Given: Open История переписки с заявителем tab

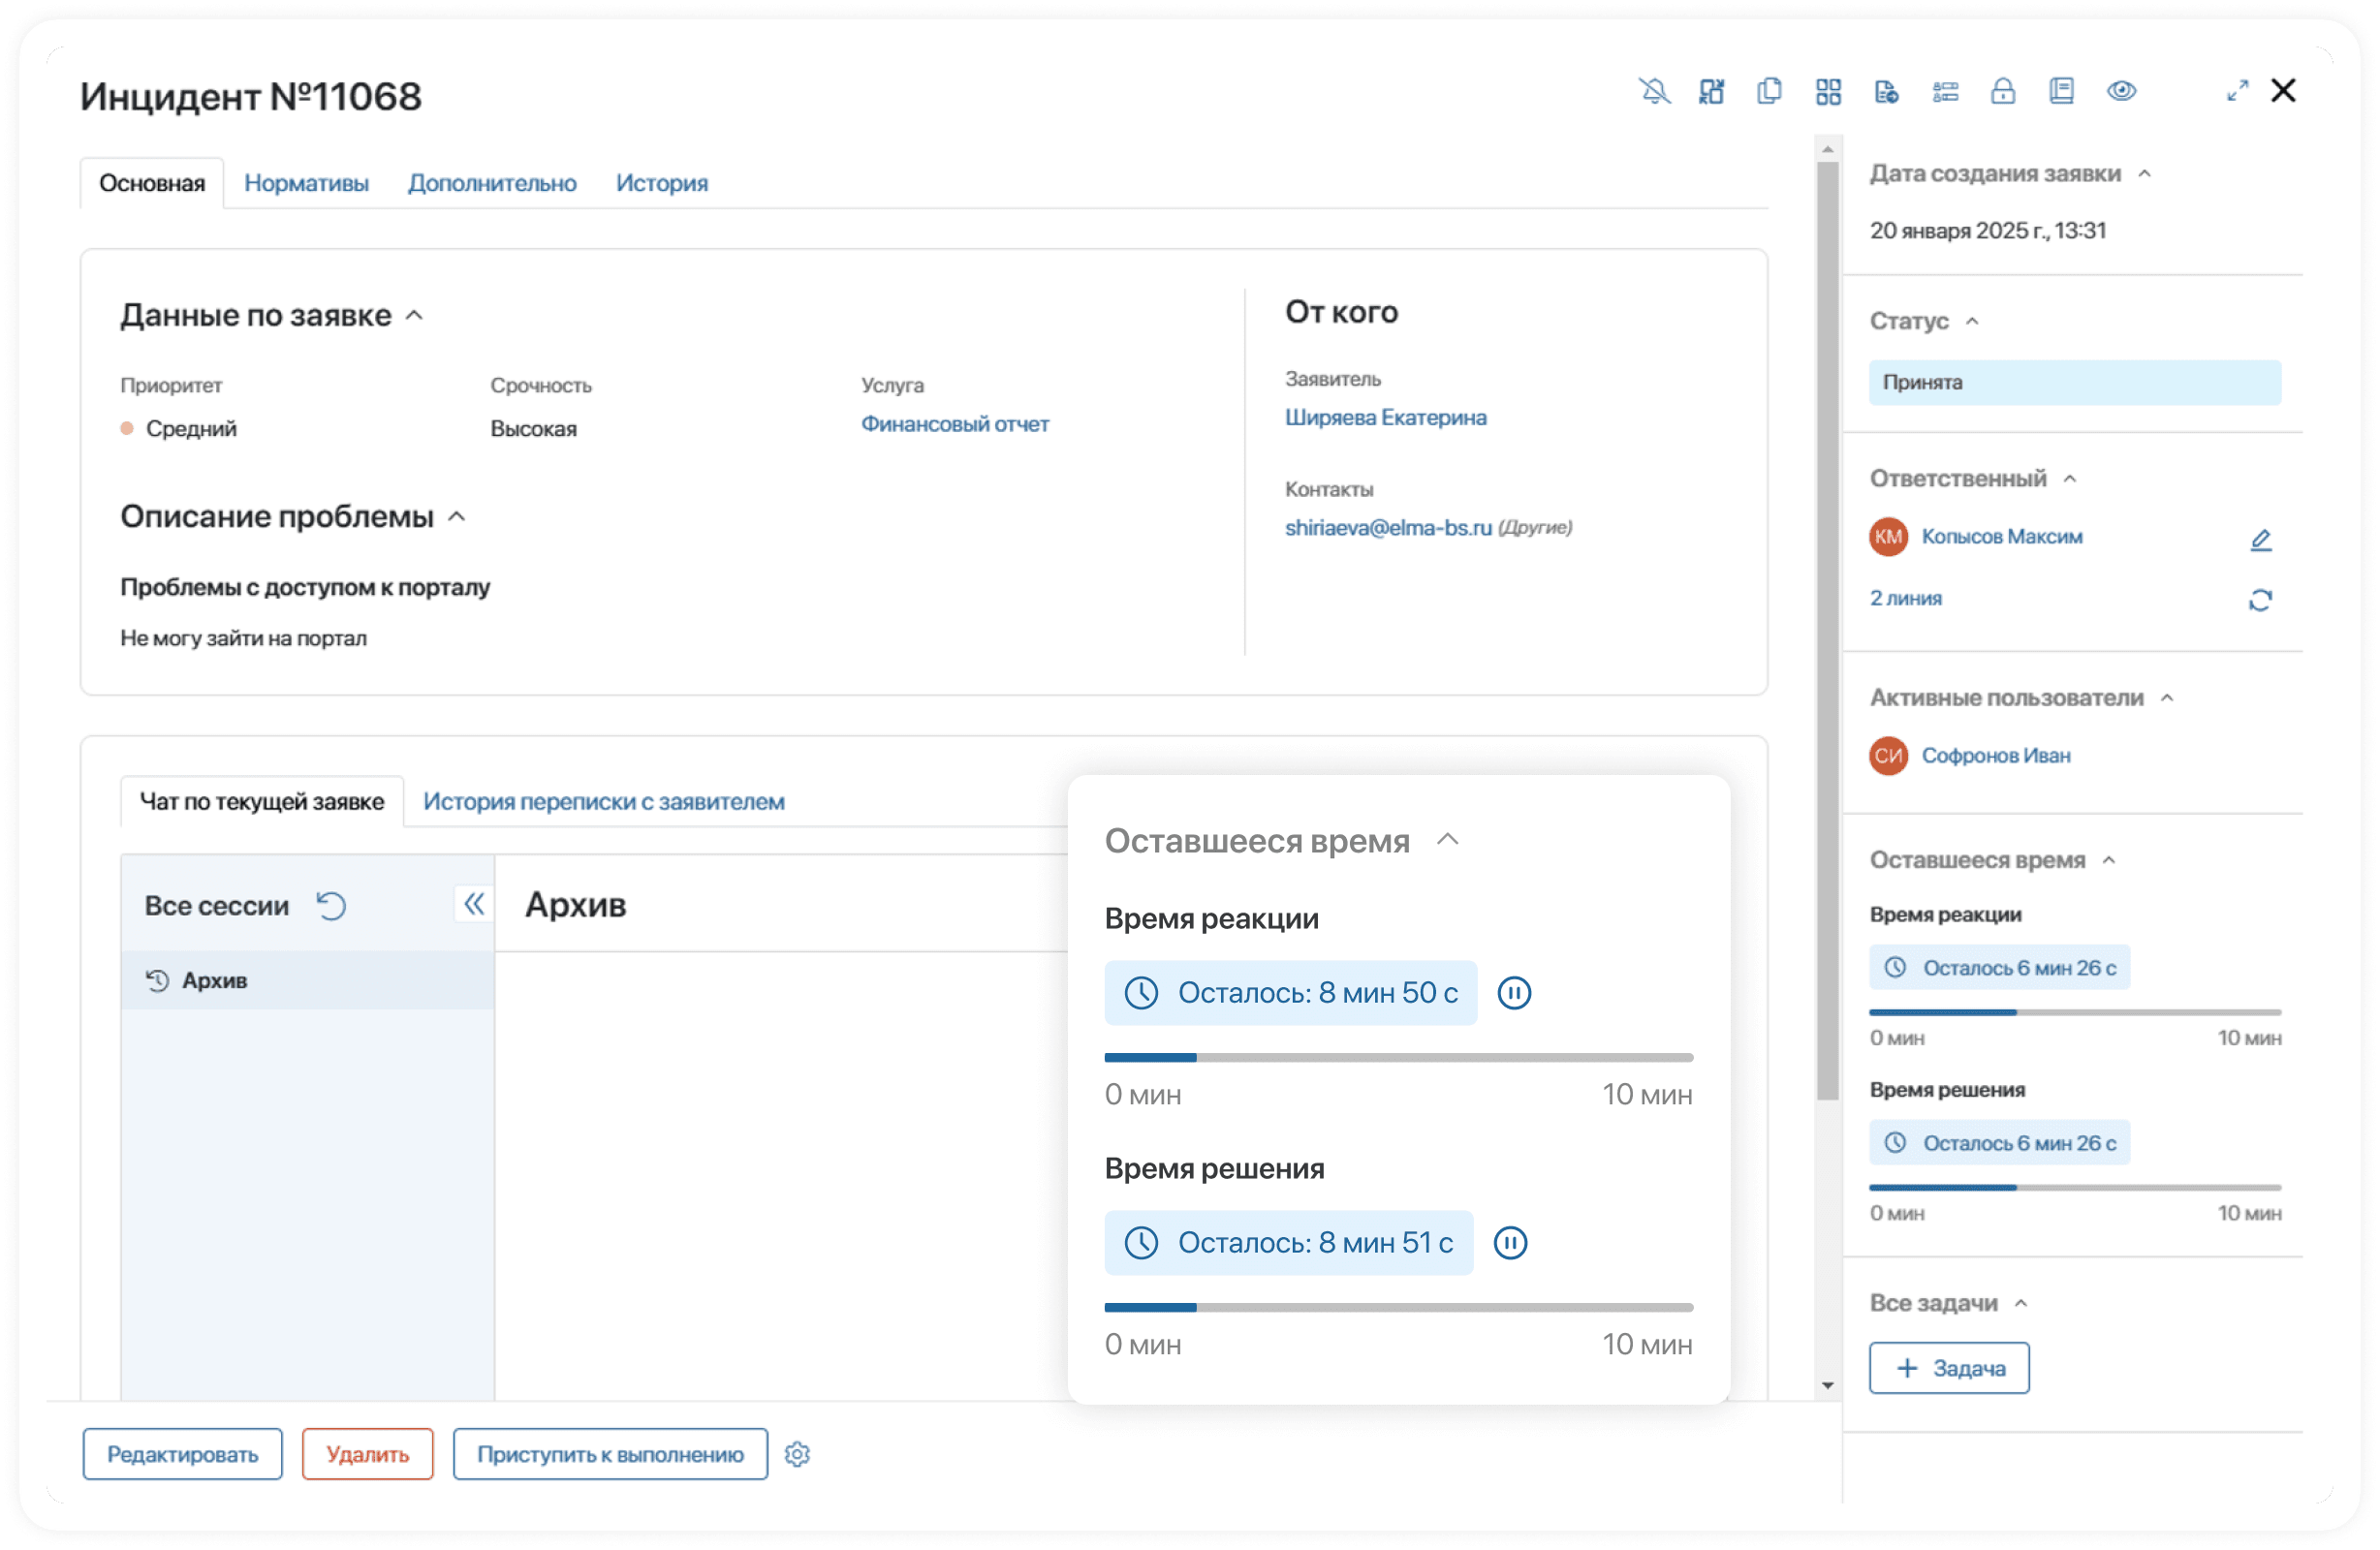Looking at the screenshot, I should [x=604, y=802].
